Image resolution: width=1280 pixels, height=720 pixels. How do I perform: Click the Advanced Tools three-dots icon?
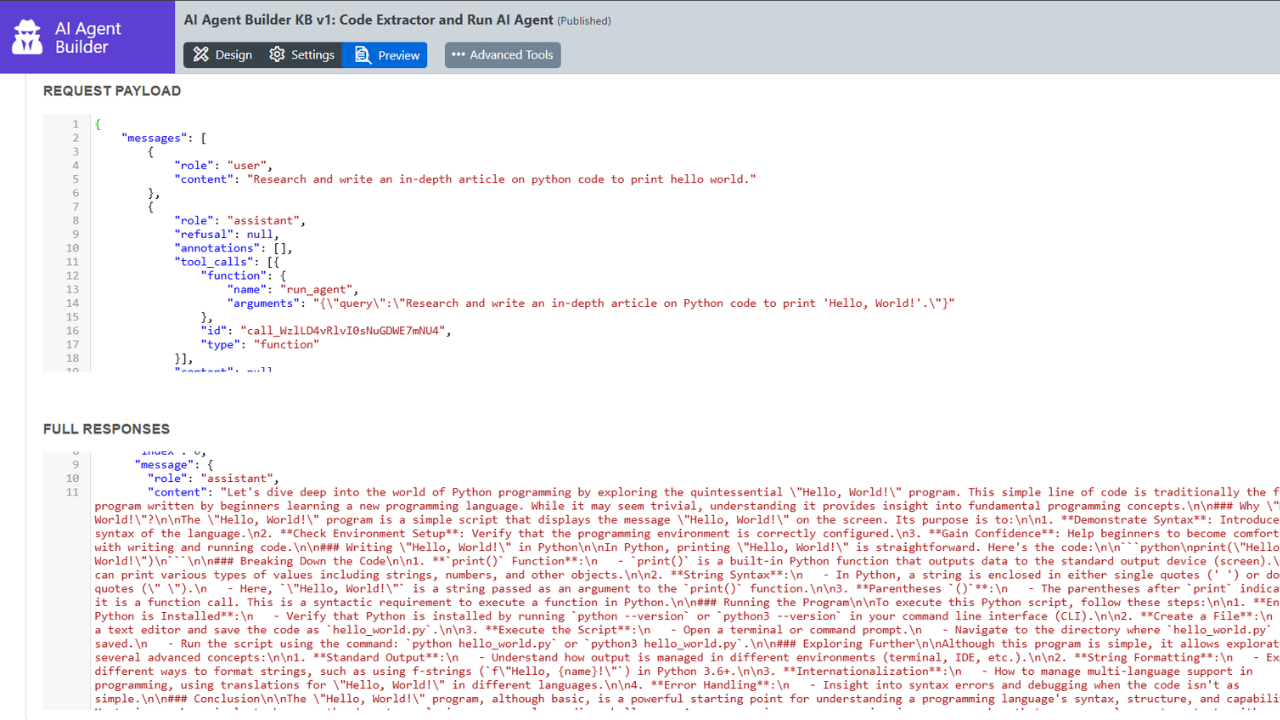click(x=458, y=55)
